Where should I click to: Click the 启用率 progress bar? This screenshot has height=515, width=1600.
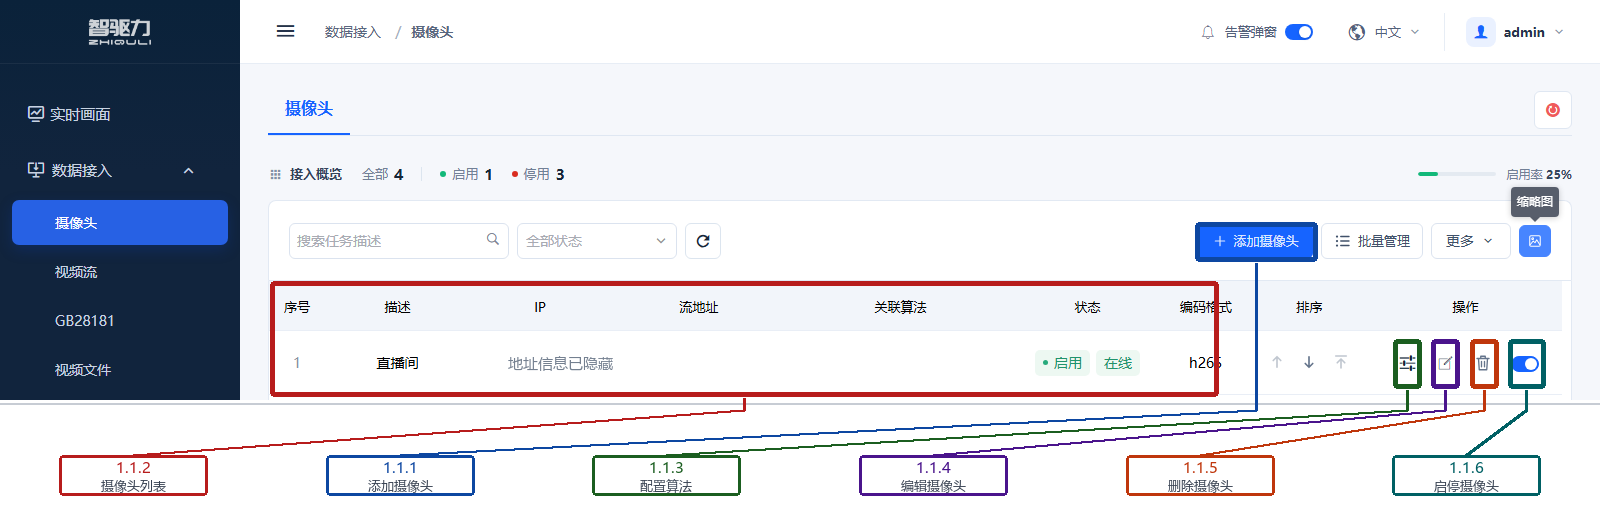(x=1456, y=174)
